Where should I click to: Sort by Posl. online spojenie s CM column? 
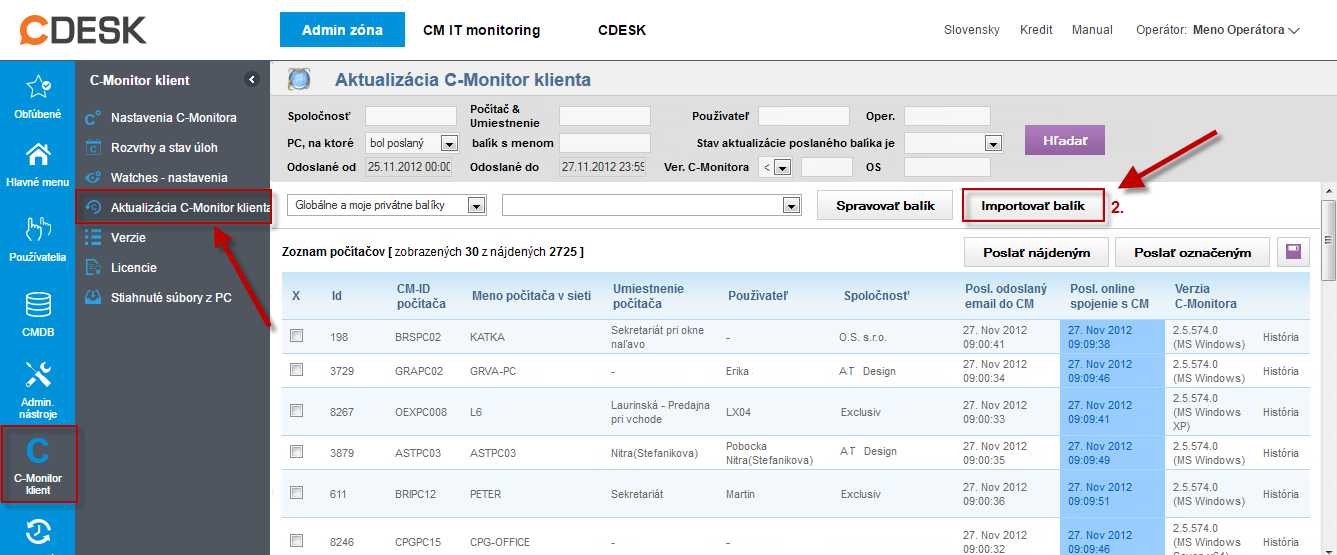point(1110,296)
